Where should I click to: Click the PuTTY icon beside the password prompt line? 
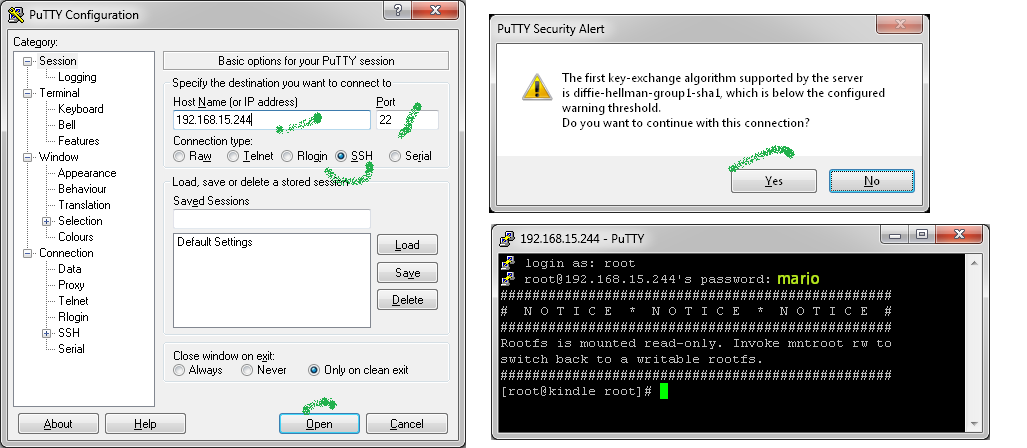[508, 279]
